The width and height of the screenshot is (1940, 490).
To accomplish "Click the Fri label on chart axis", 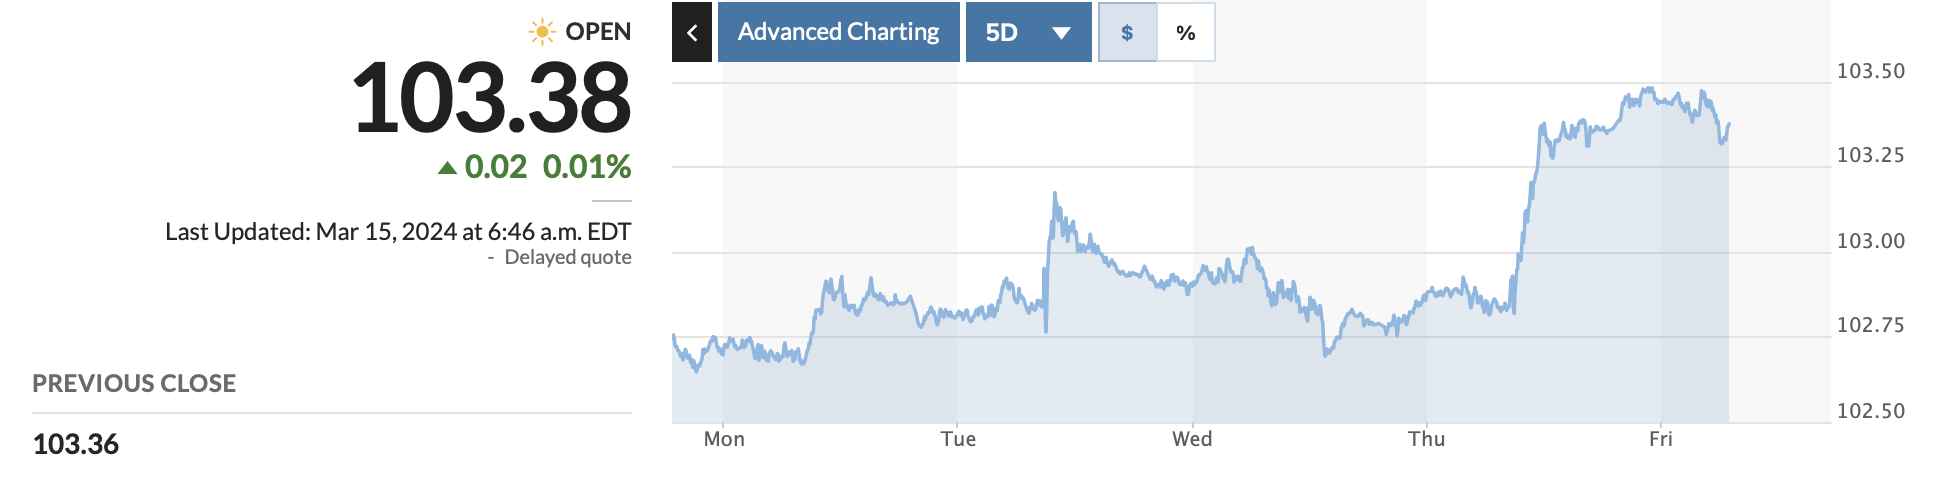I will 1660,439.
